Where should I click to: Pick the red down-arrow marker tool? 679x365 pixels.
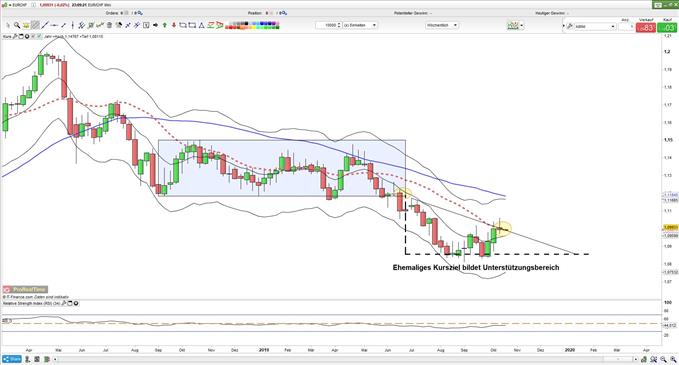click(x=174, y=26)
